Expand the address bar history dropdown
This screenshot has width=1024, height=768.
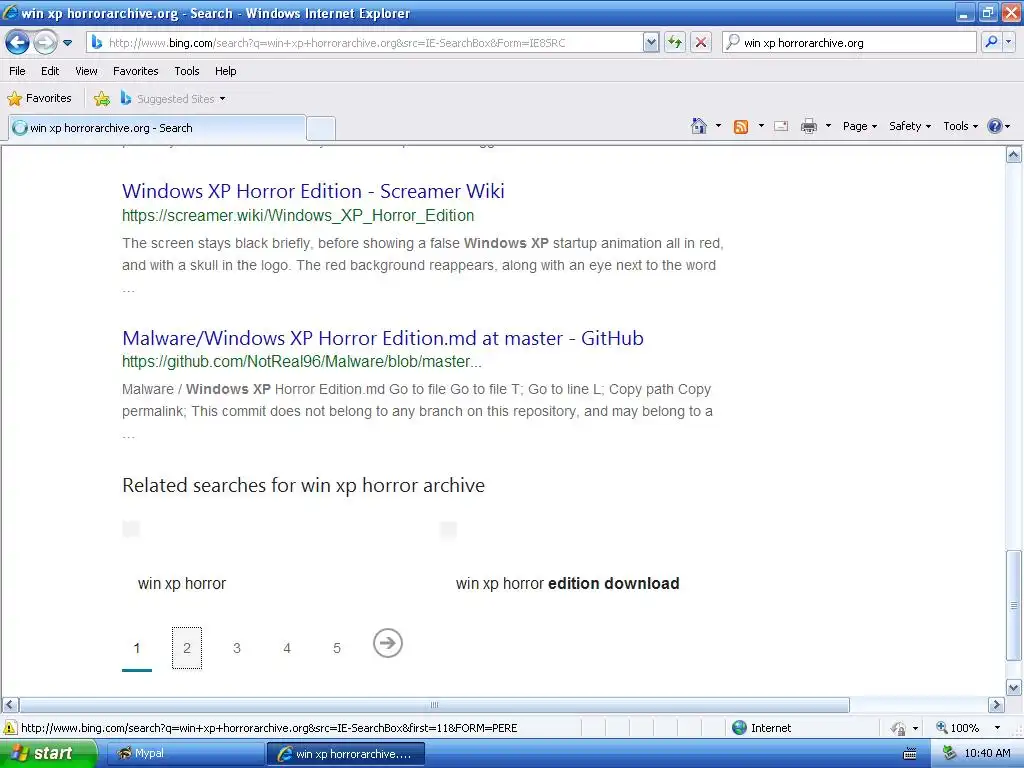click(650, 43)
